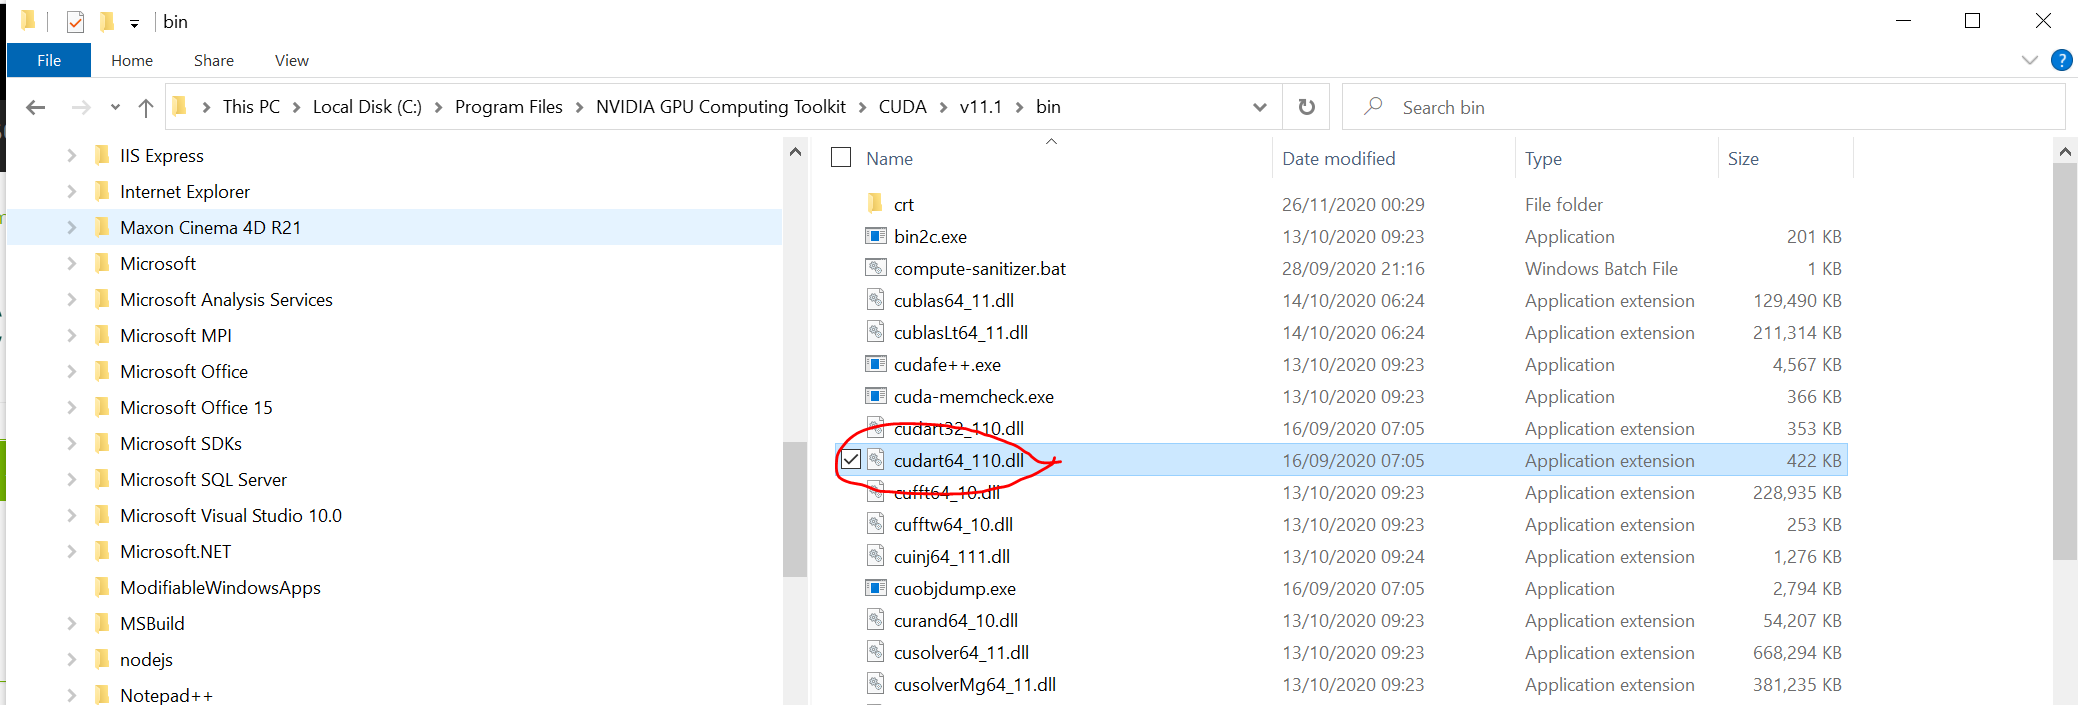The width and height of the screenshot is (2078, 705).
Task: Open the quick access toolbar customize dropdown
Action: [x=134, y=23]
